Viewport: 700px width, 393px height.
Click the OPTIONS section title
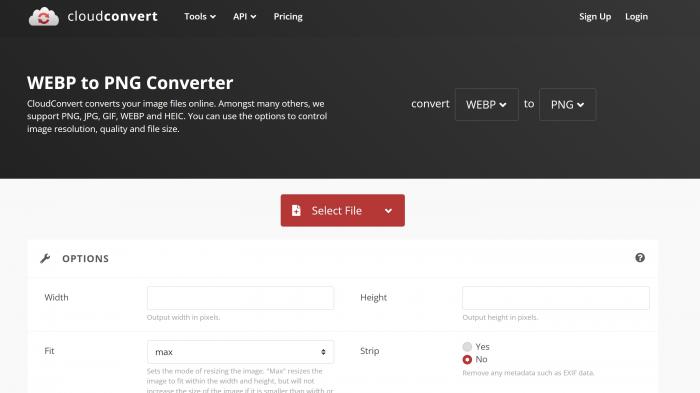[85, 259]
